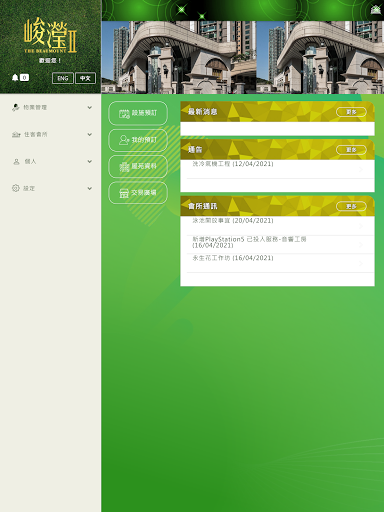
Task: Click the 通告 section title
Action: pos(195,150)
